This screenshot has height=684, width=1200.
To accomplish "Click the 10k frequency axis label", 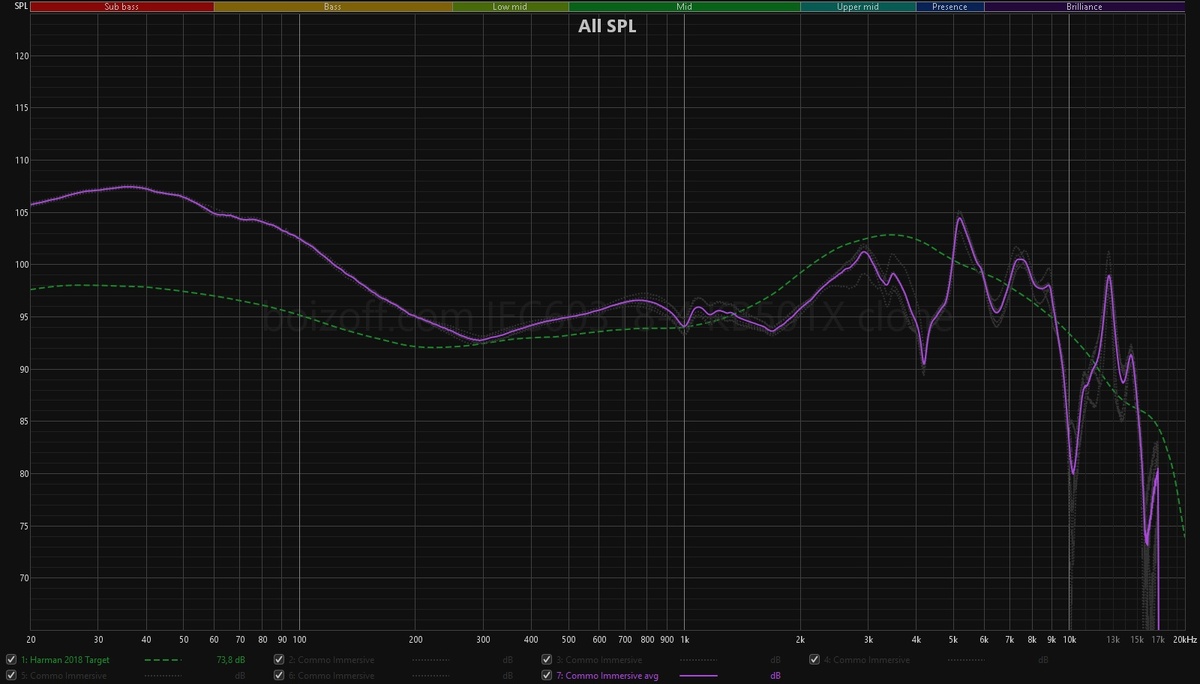I will pos(1069,638).
